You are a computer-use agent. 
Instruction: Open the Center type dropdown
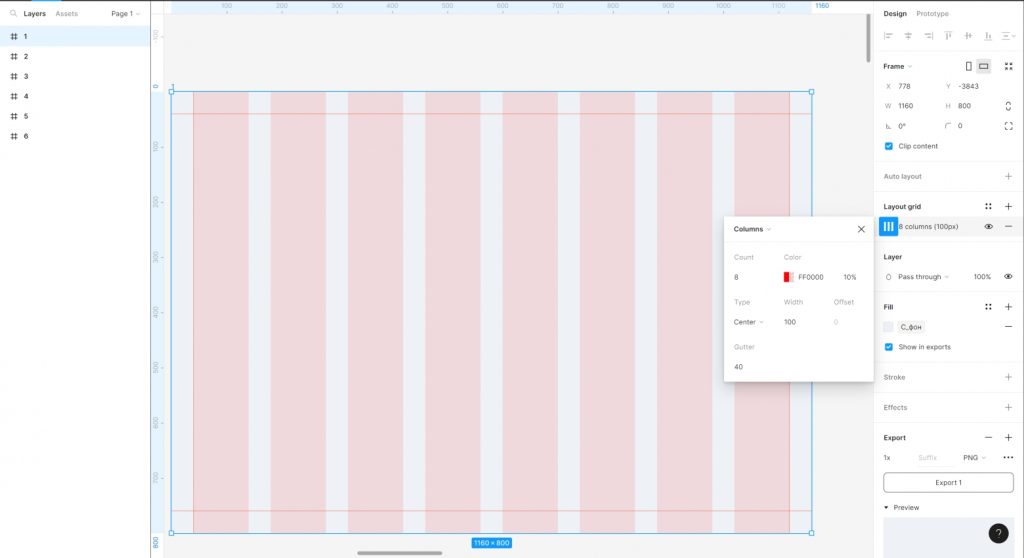[748, 322]
